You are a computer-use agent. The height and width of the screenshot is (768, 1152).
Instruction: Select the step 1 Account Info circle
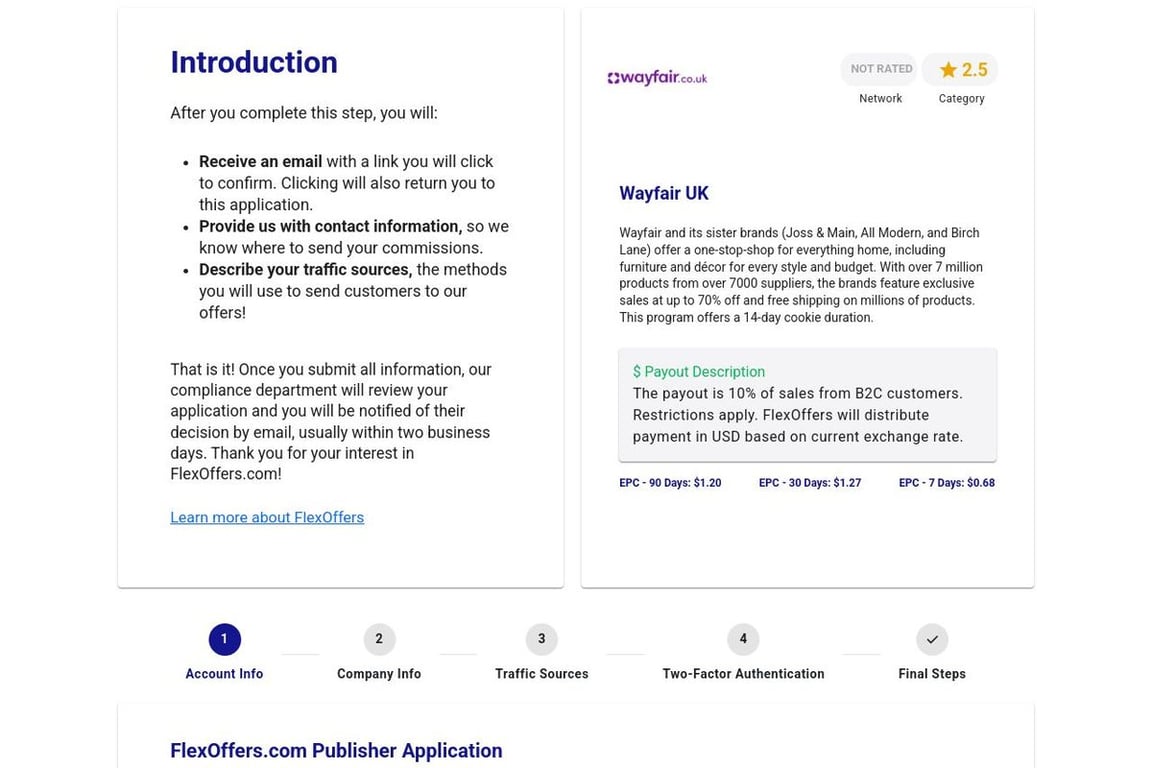[x=224, y=639]
